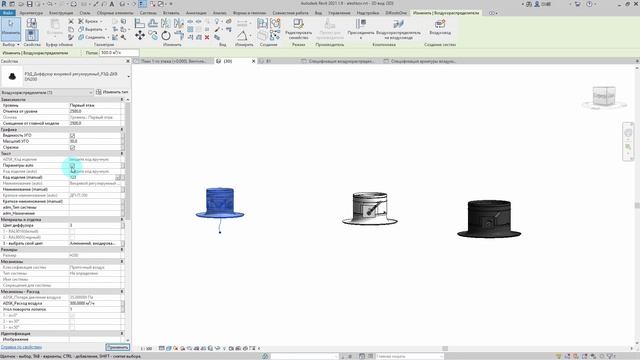Toggle the Параметры auto checkbox
Image resolution: width=640 pixels, height=360 pixels.
[x=72, y=165]
